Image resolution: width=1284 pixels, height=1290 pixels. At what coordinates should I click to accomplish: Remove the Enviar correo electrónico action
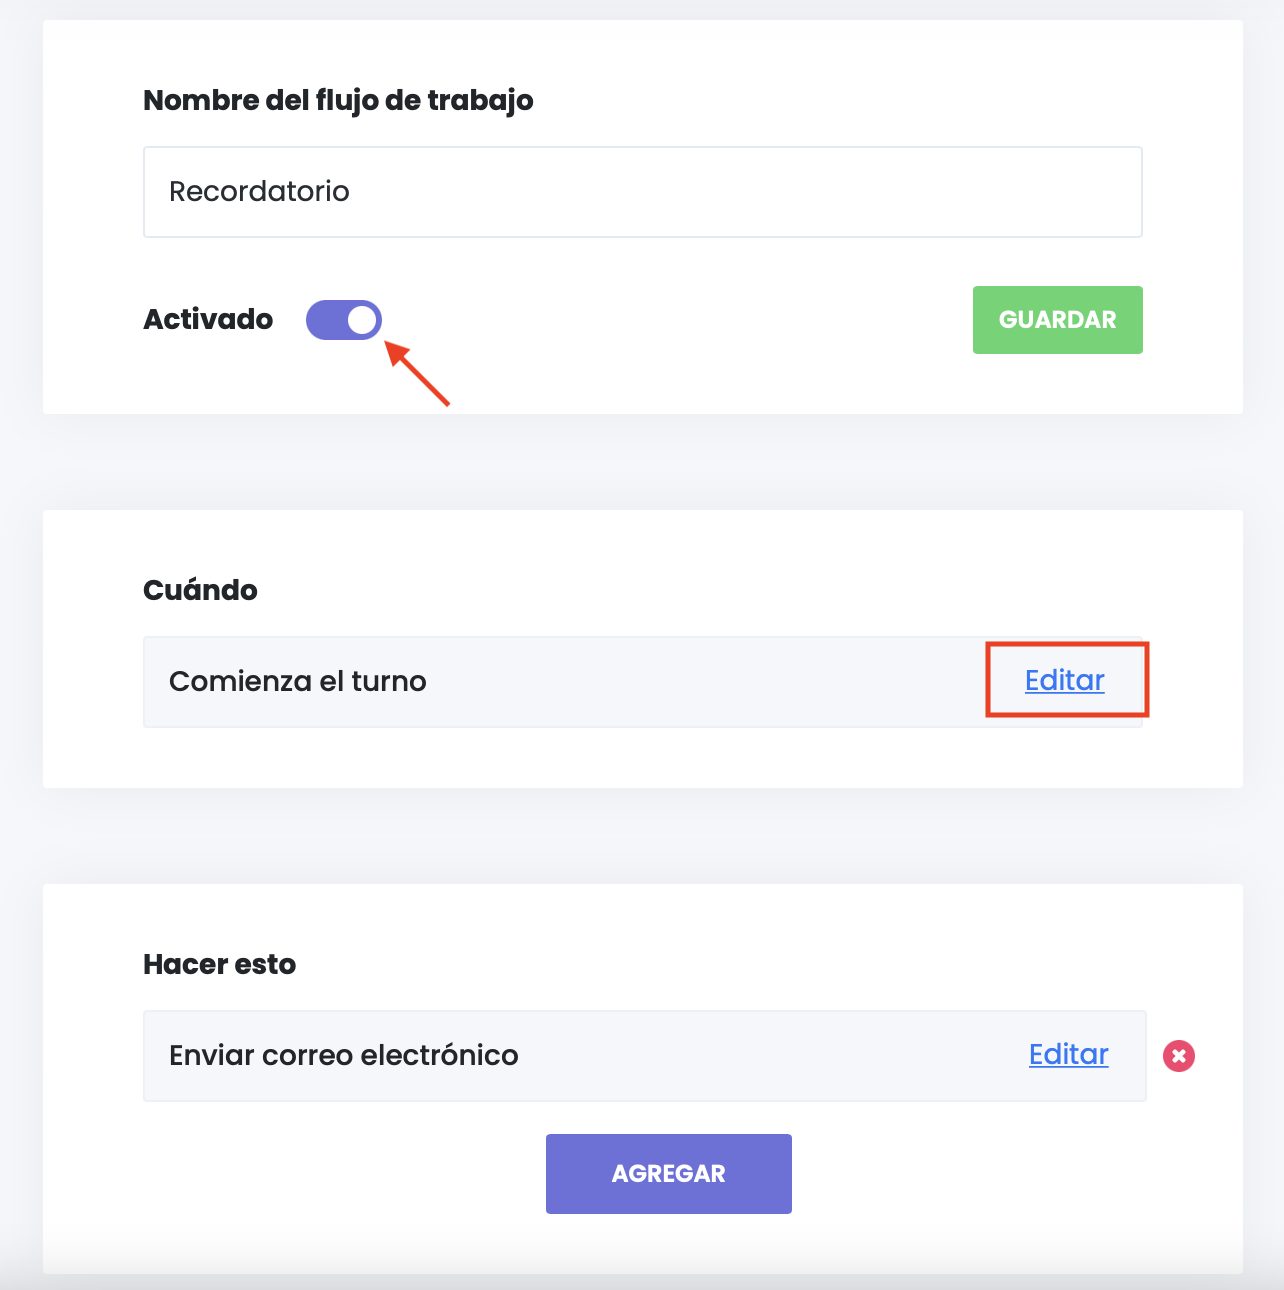[1179, 1056]
